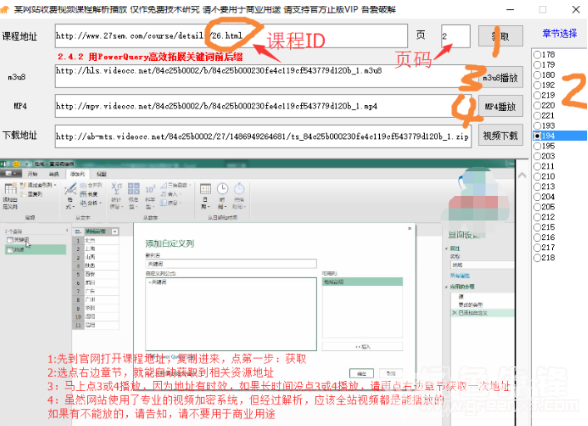Click the Scientific 10² icon in ribbon
588x426 pixels.
tap(150, 190)
